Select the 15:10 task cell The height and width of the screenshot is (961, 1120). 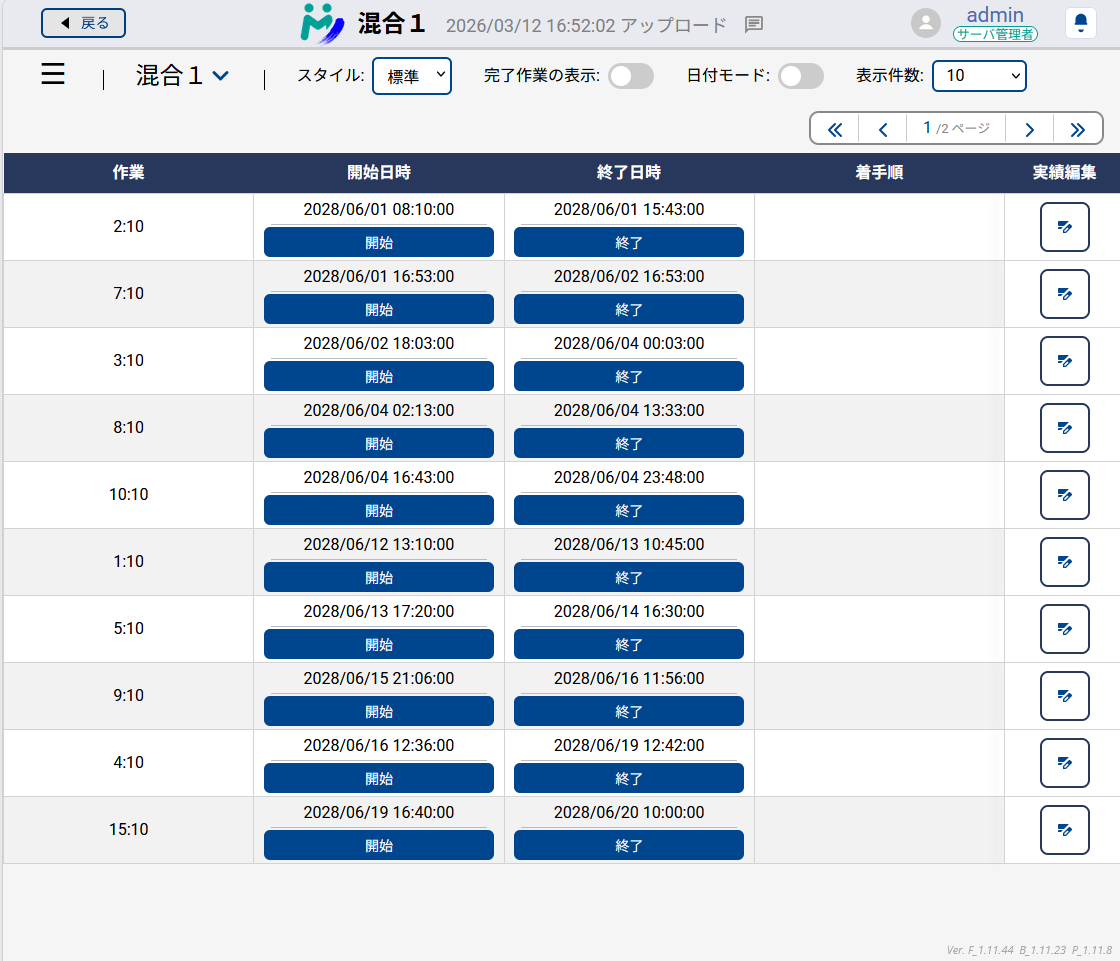point(129,830)
